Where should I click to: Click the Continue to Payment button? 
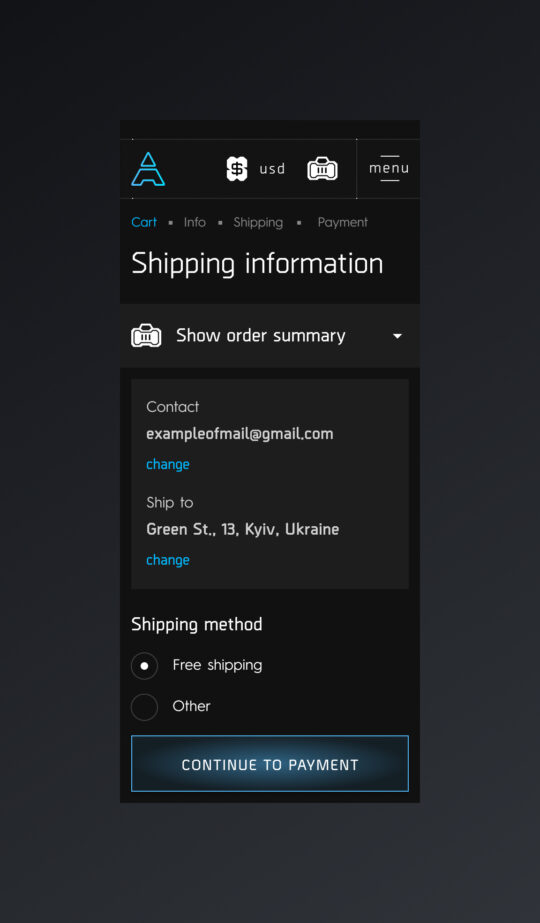[270, 763]
